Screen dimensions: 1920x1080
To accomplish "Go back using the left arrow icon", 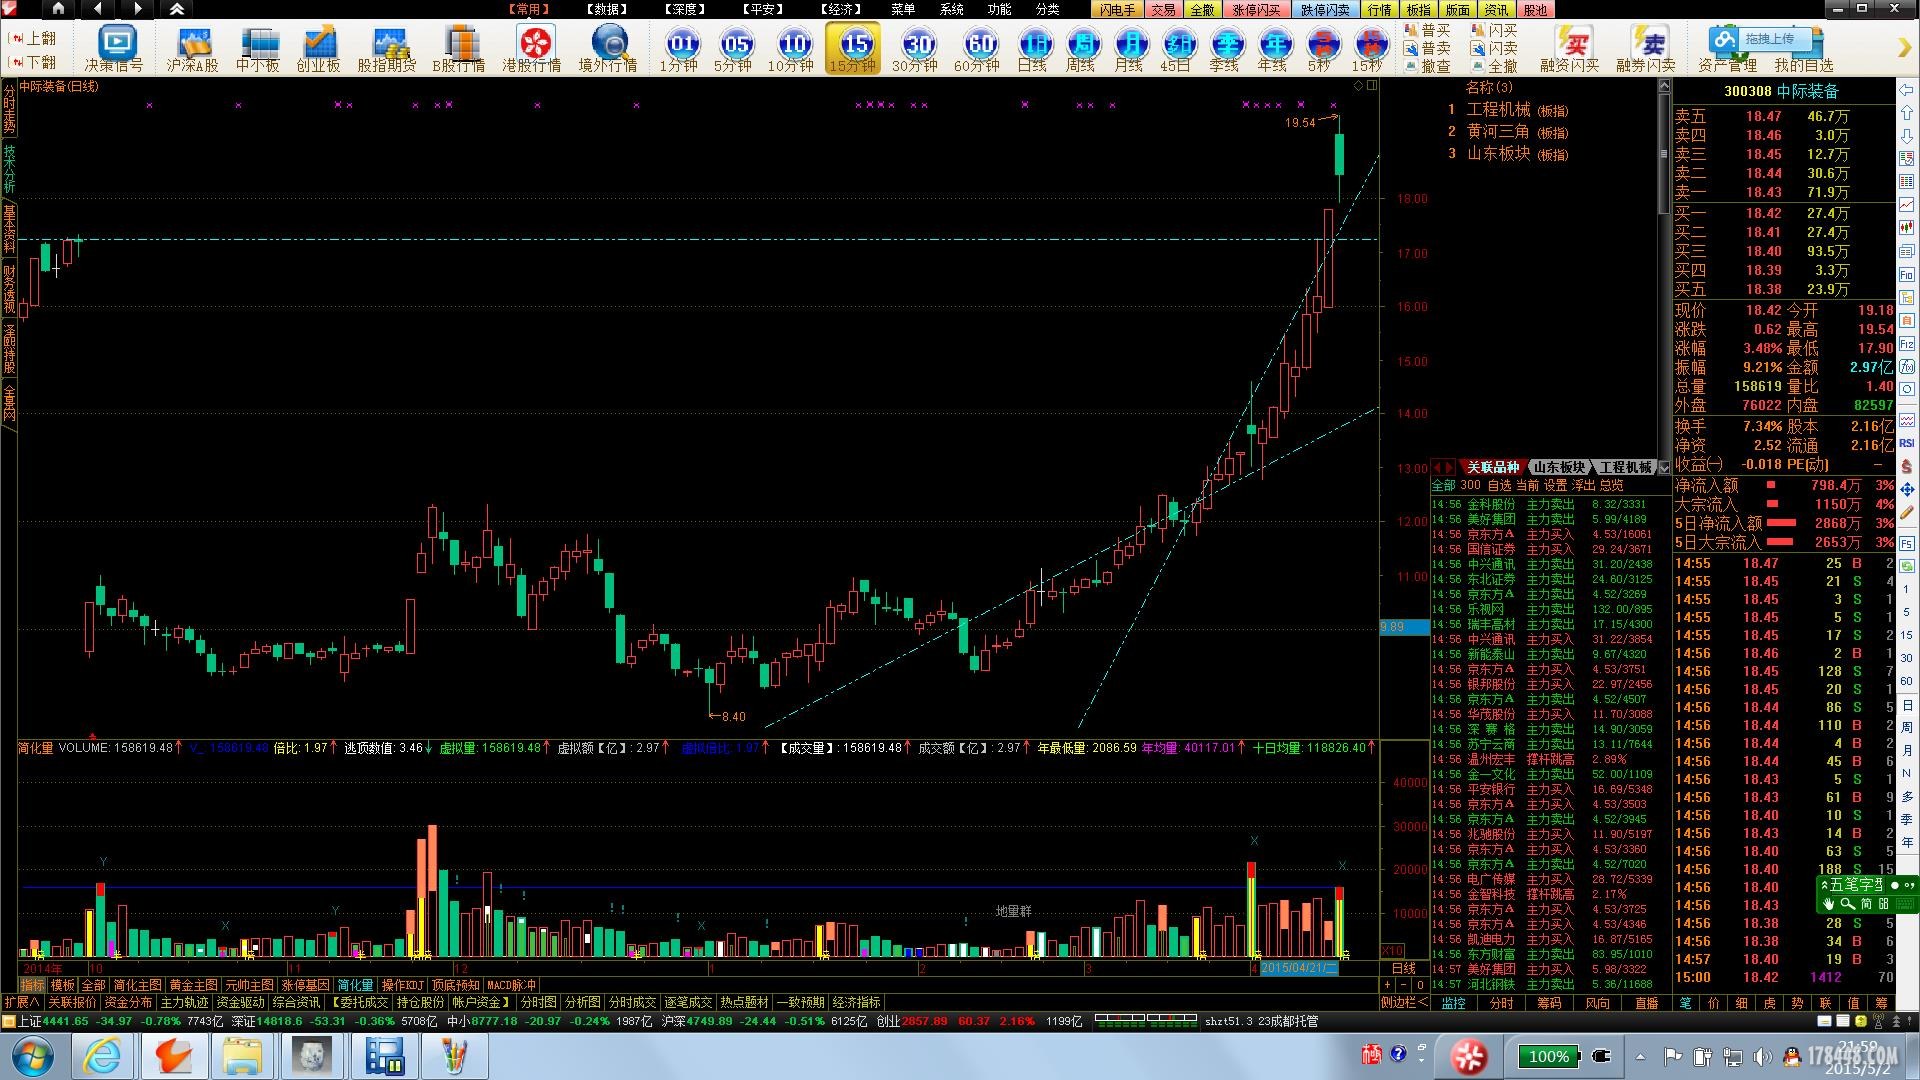I will pyautogui.click(x=98, y=9).
